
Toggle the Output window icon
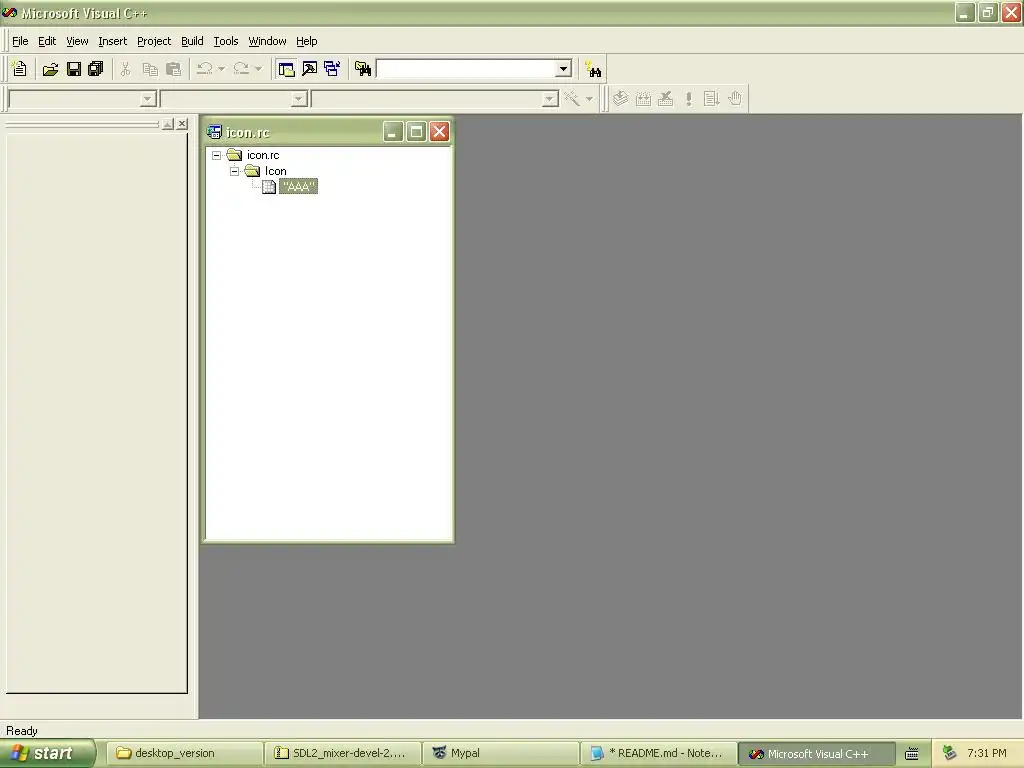click(x=310, y=69)
